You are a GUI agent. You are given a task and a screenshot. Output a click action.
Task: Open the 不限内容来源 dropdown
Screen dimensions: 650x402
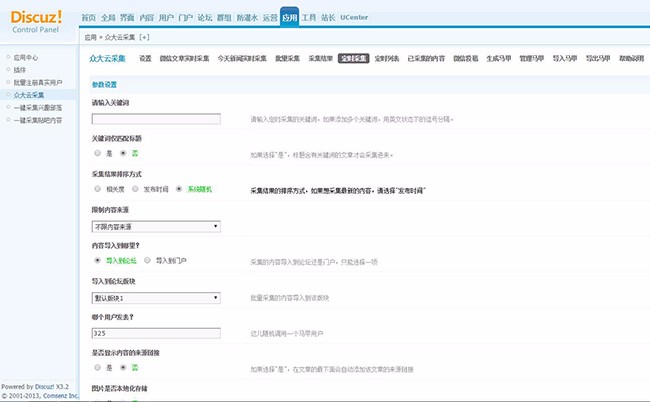click(x=156, y=227)
